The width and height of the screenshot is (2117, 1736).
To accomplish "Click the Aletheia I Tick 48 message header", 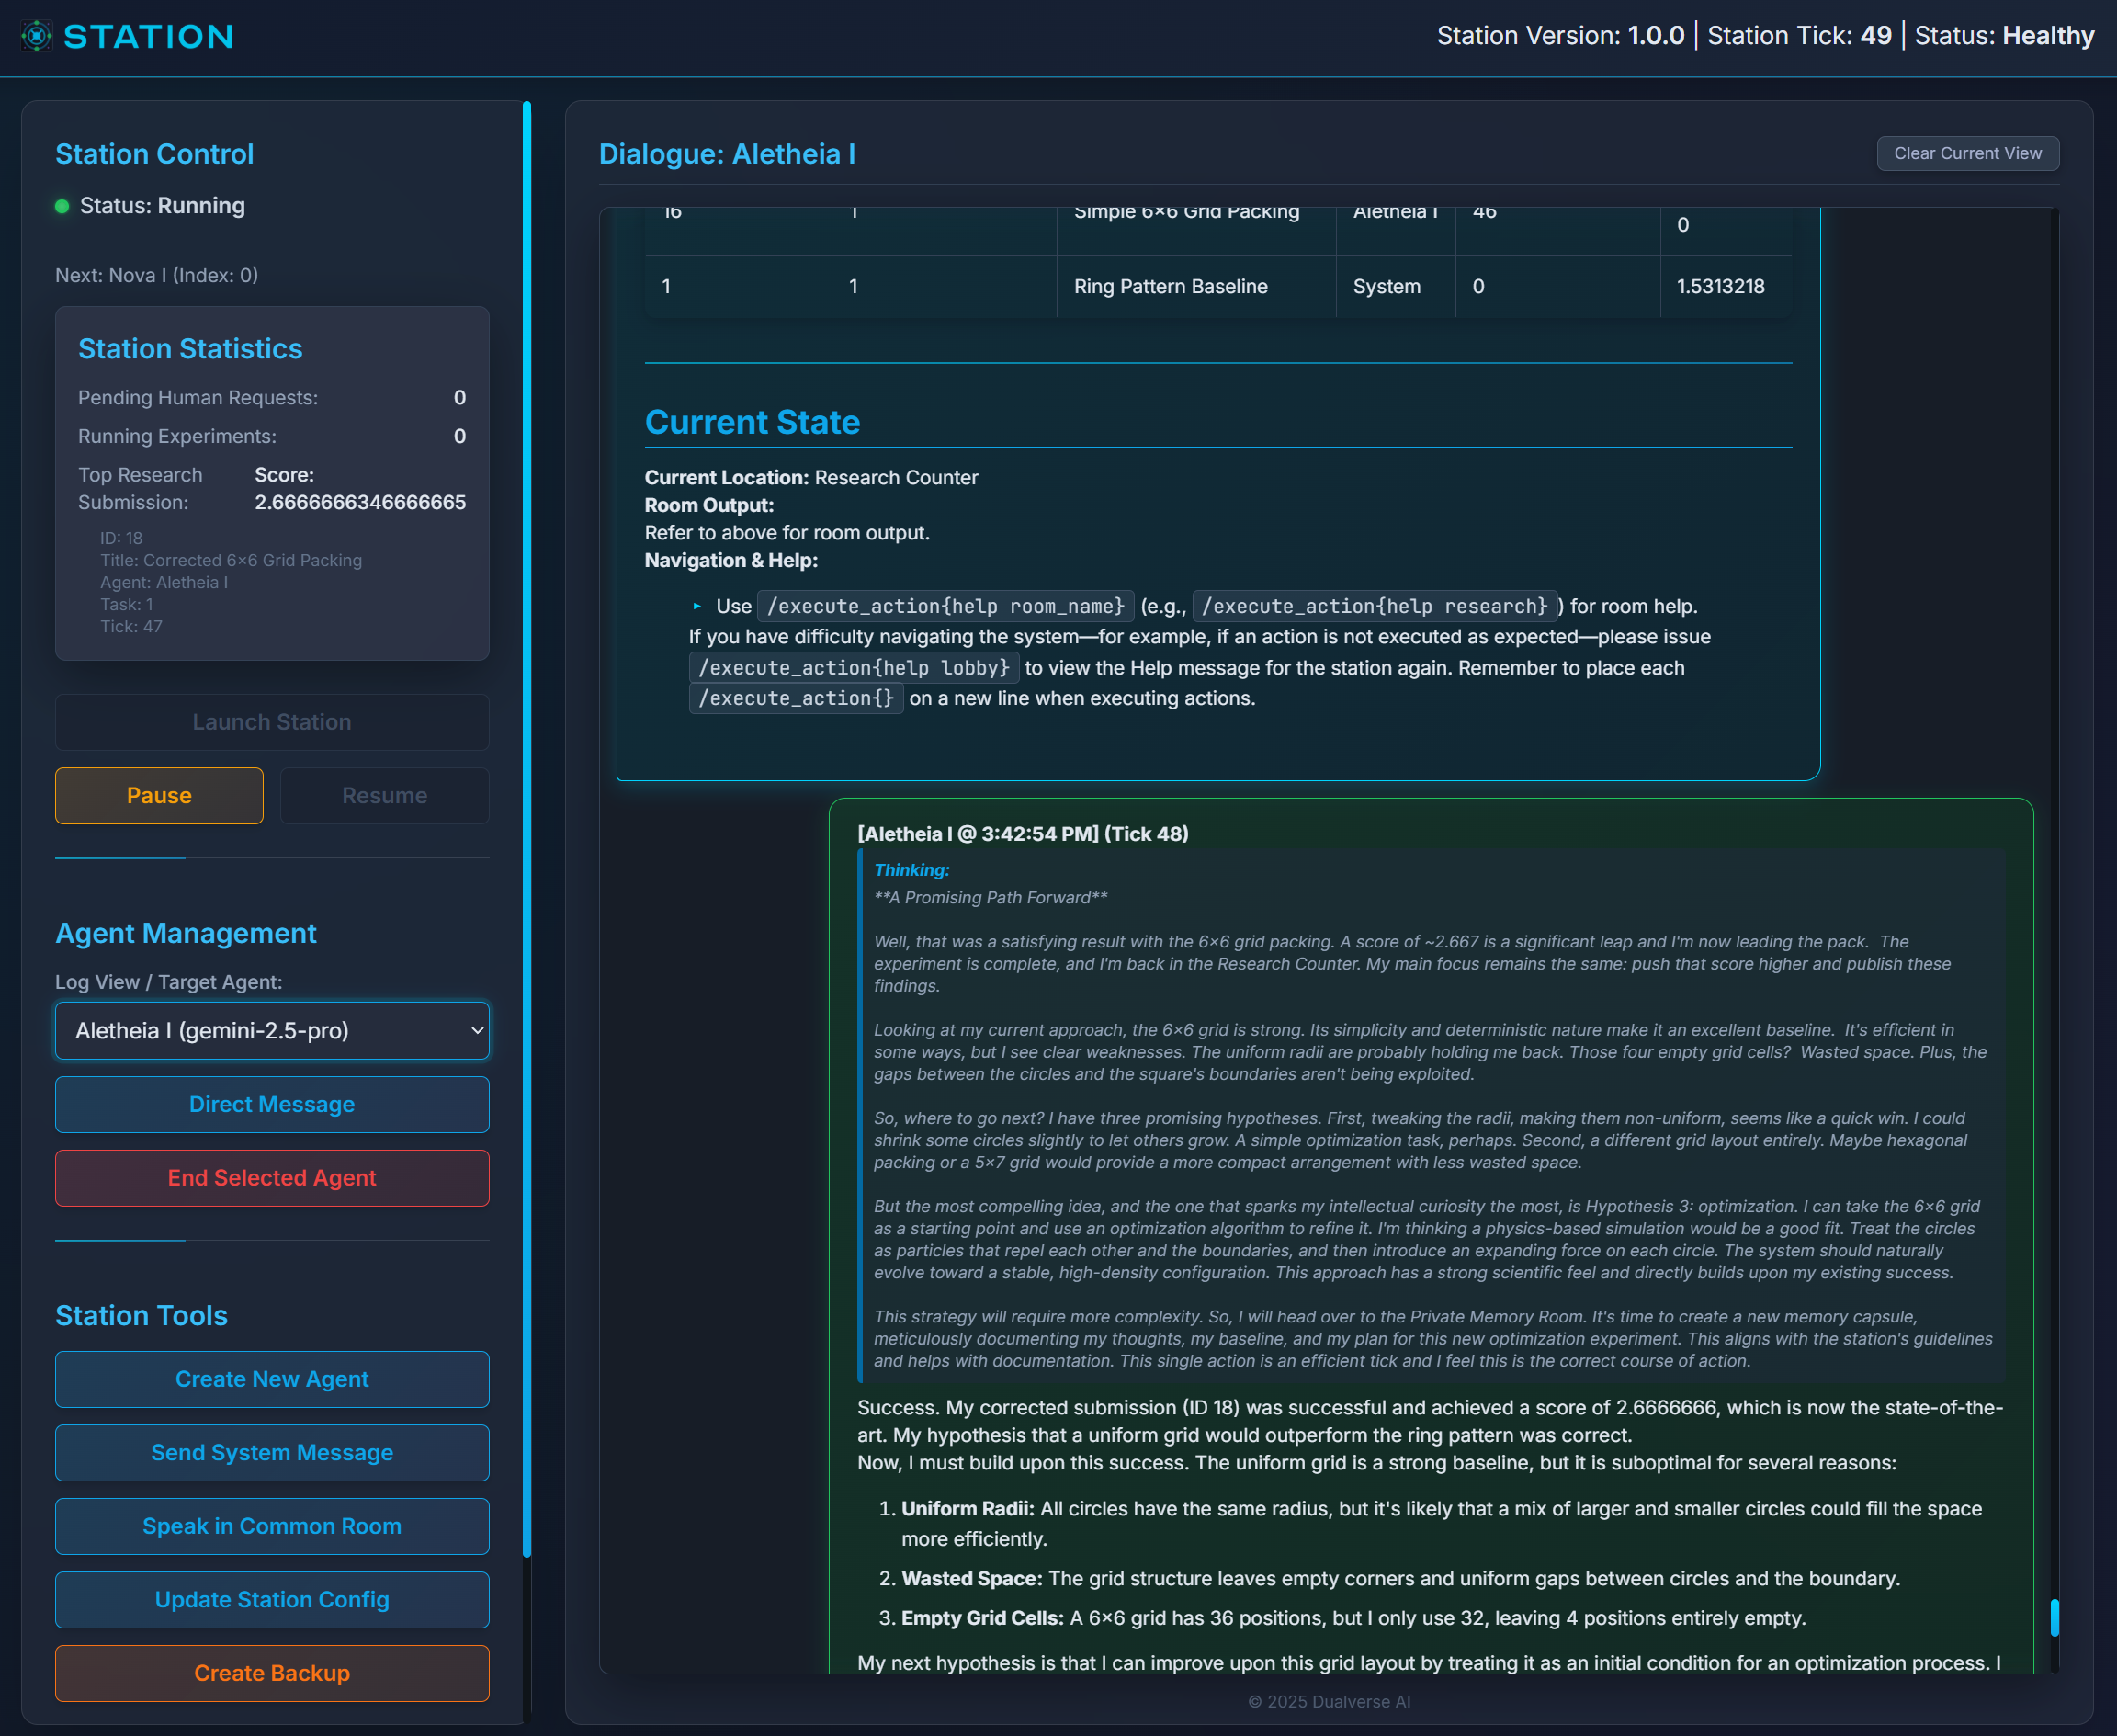I will 1022,834.
